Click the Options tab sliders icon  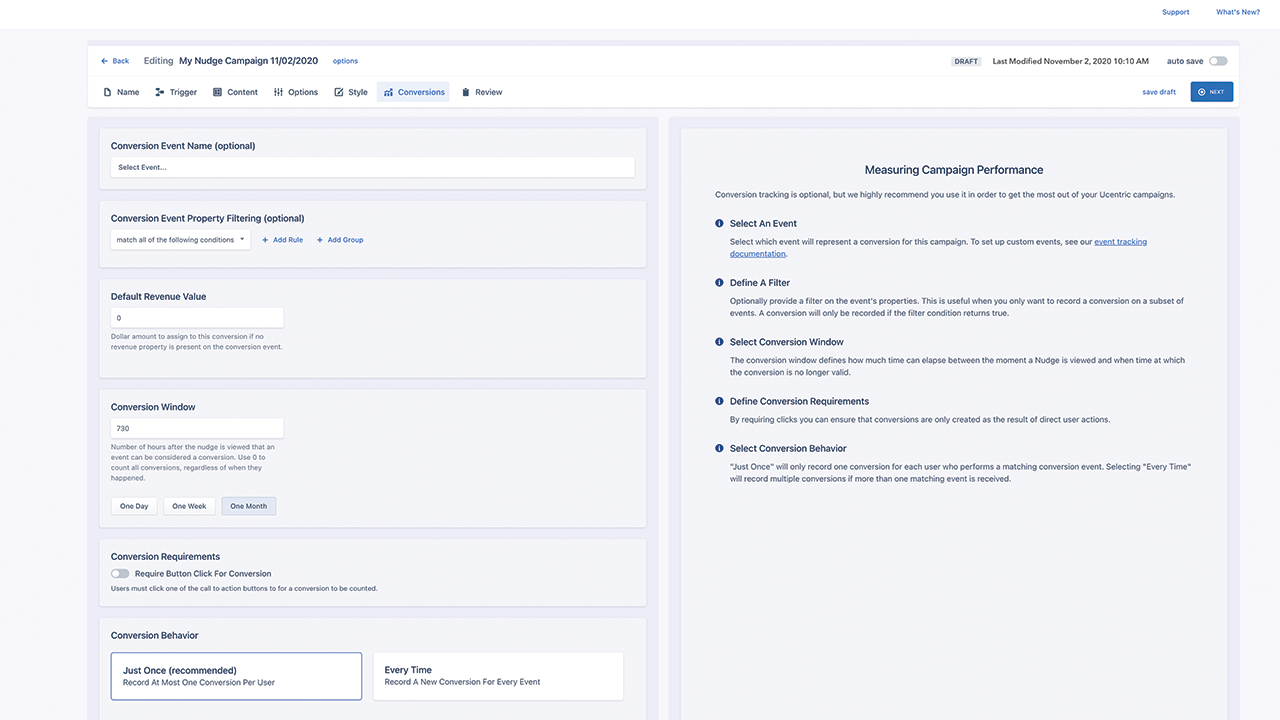pyautogui.click(x=279, y=92)
